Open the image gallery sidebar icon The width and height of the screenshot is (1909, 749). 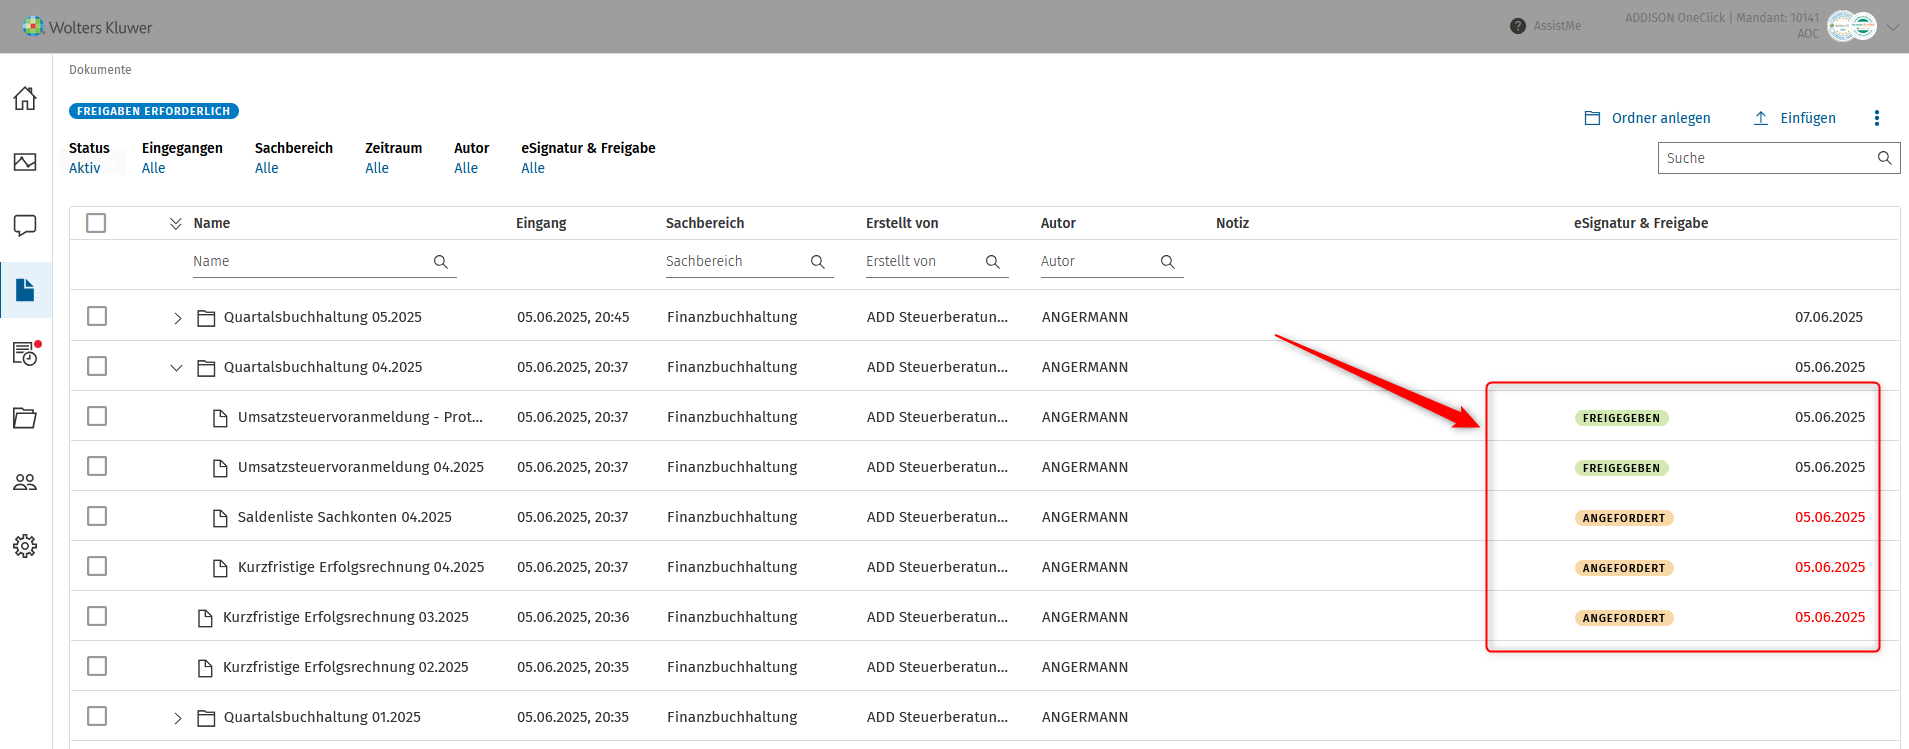click(x=25, y=162)
